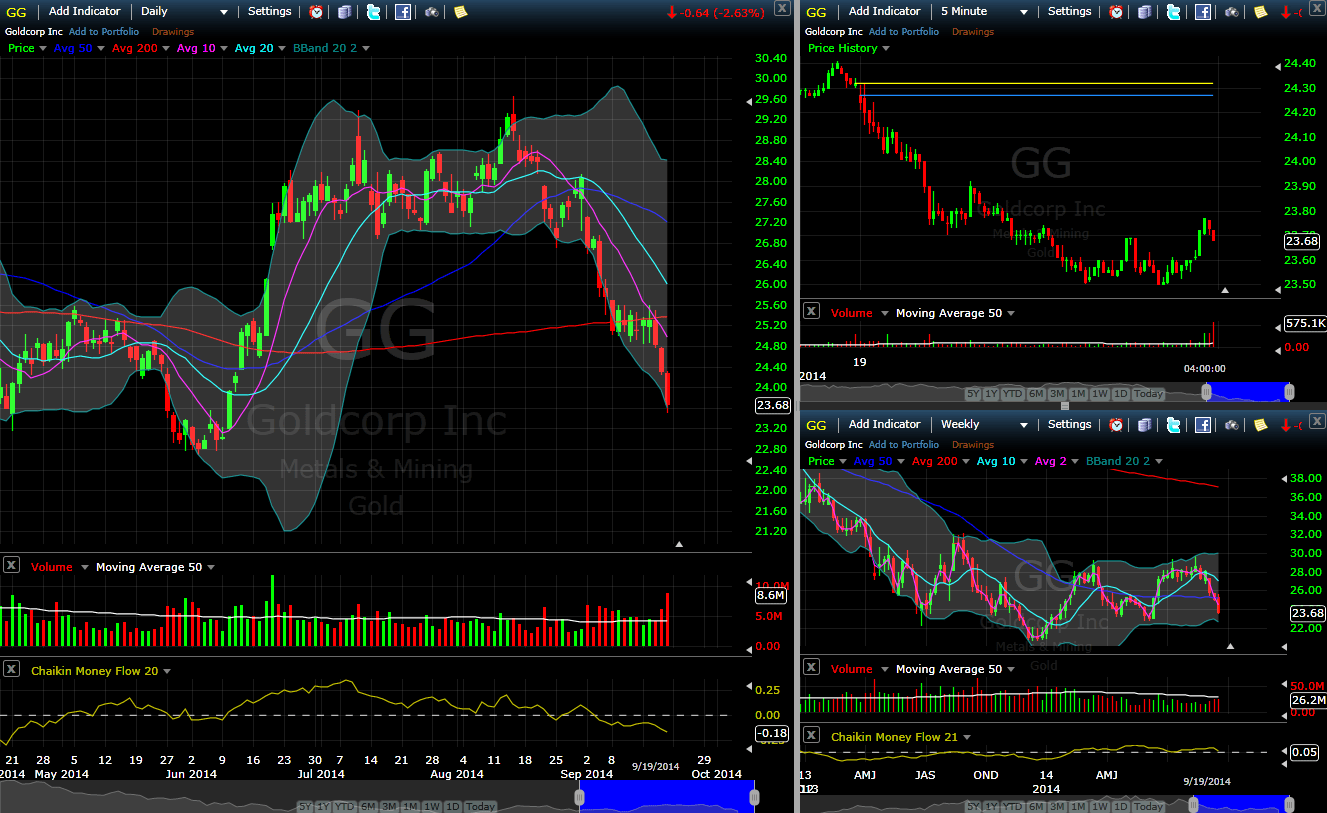
Task: Take snapshot with camera icon in Daily chart
Action: (431, 12)
